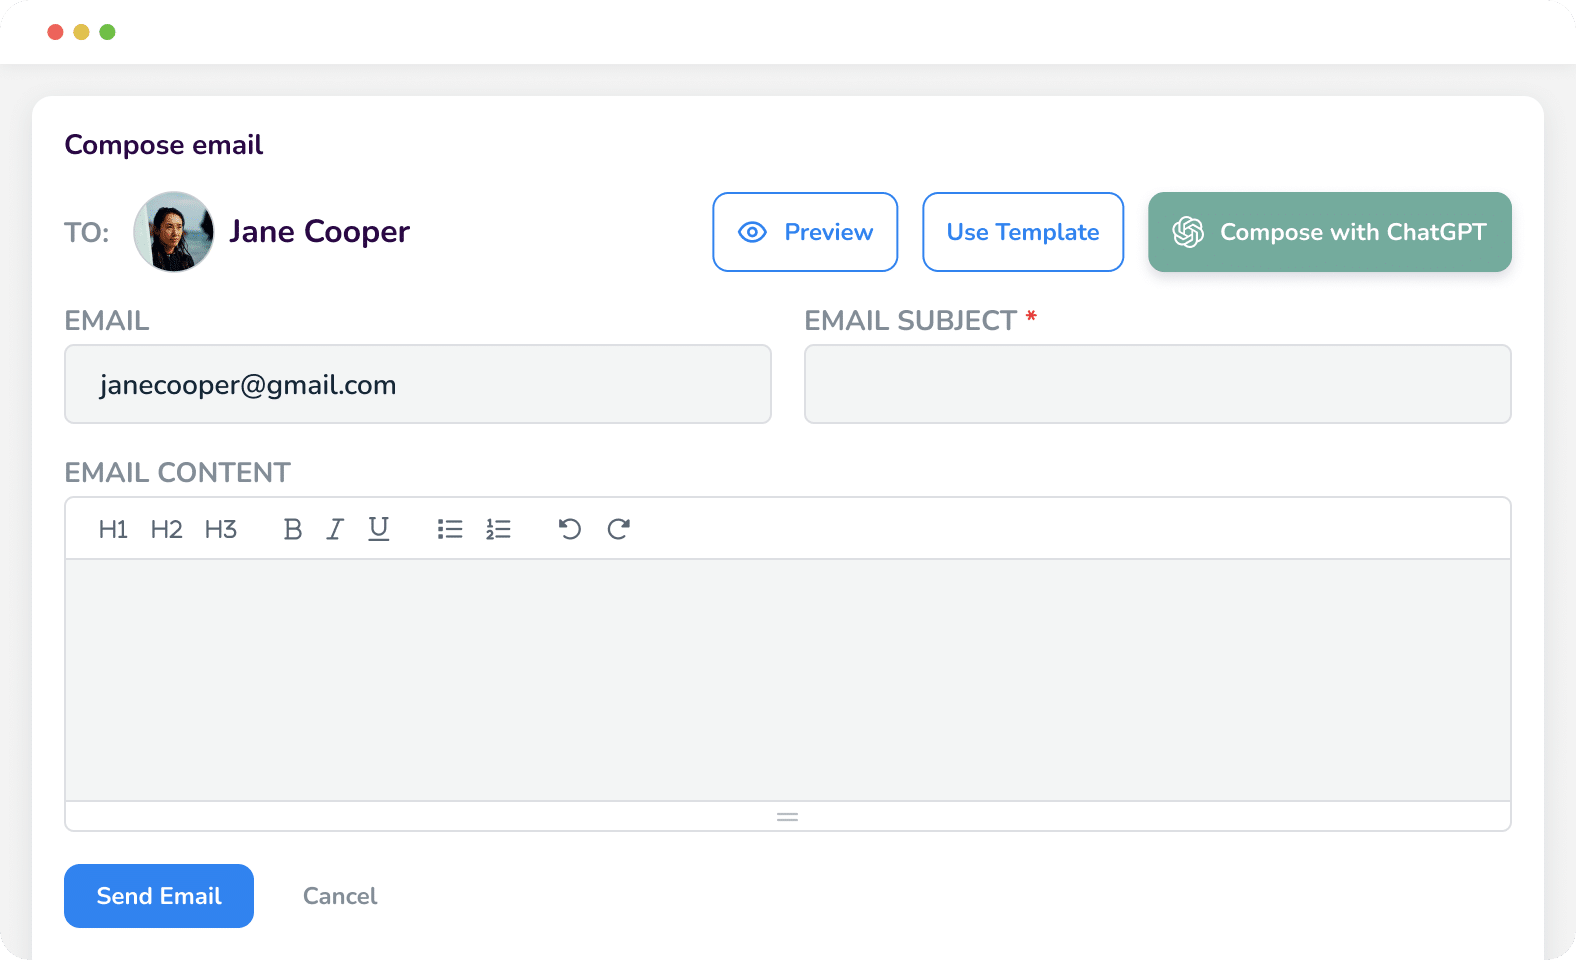Select the H3 heading option
1576x960 pixels.
pos(220,529)
